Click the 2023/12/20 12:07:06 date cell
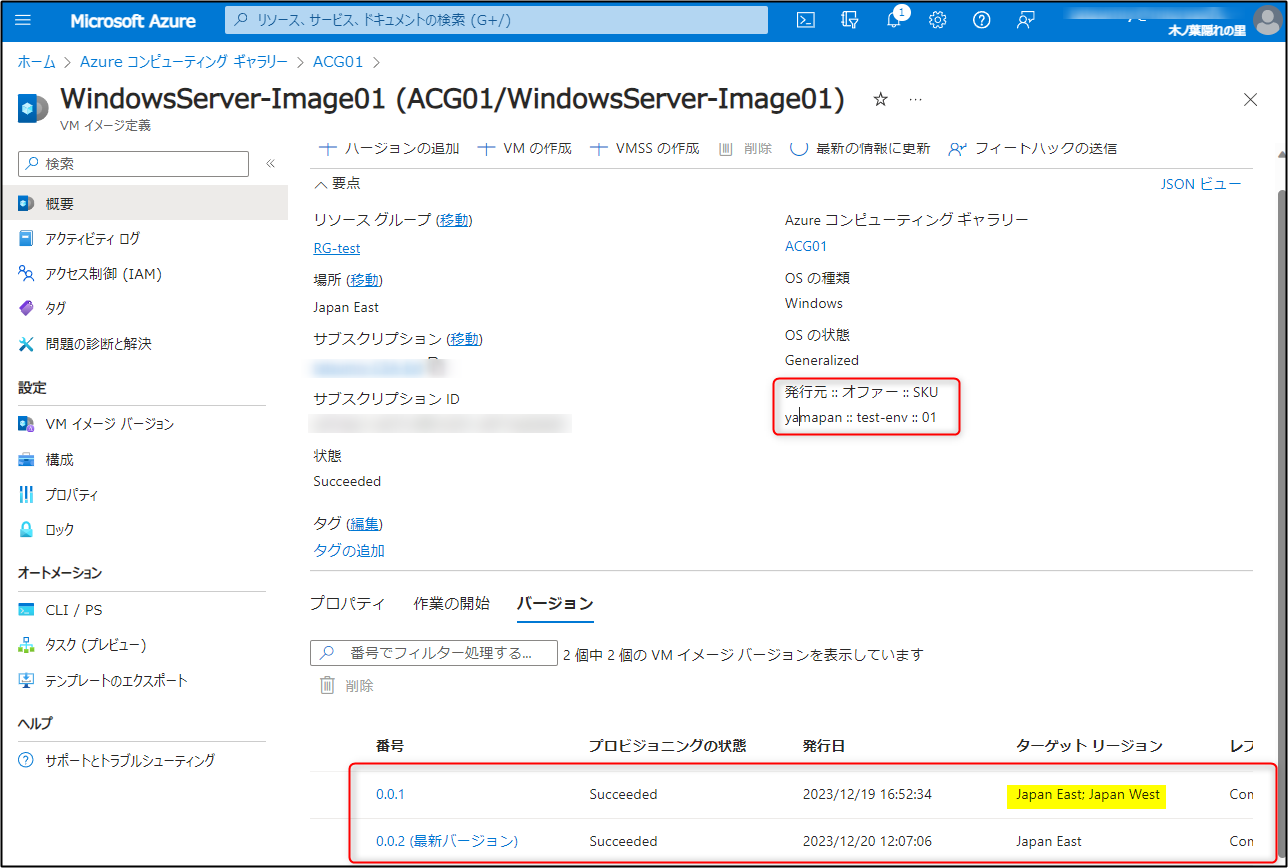The width and height of the screenshot is (1288, 868). pyautogui.click(x=866, y=841)
